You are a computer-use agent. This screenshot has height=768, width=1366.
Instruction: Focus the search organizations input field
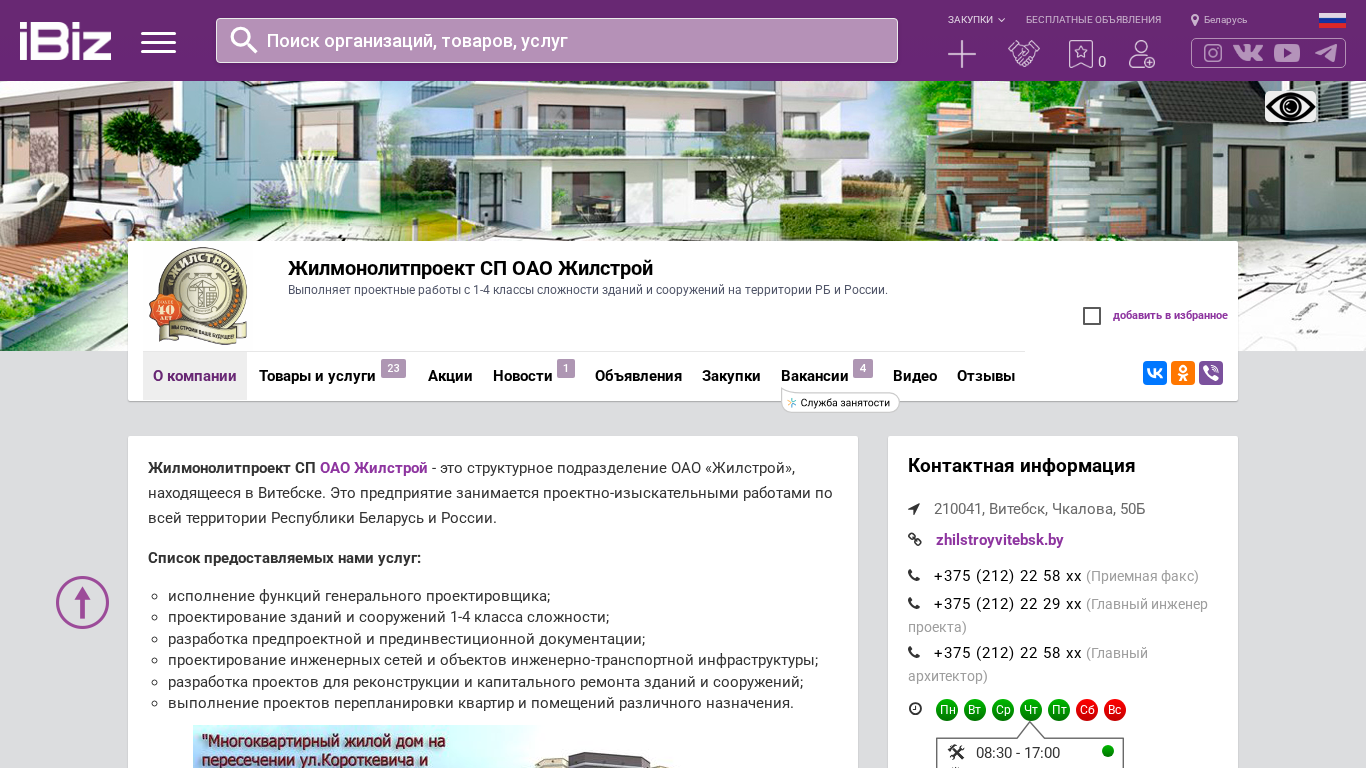[557, 40]
